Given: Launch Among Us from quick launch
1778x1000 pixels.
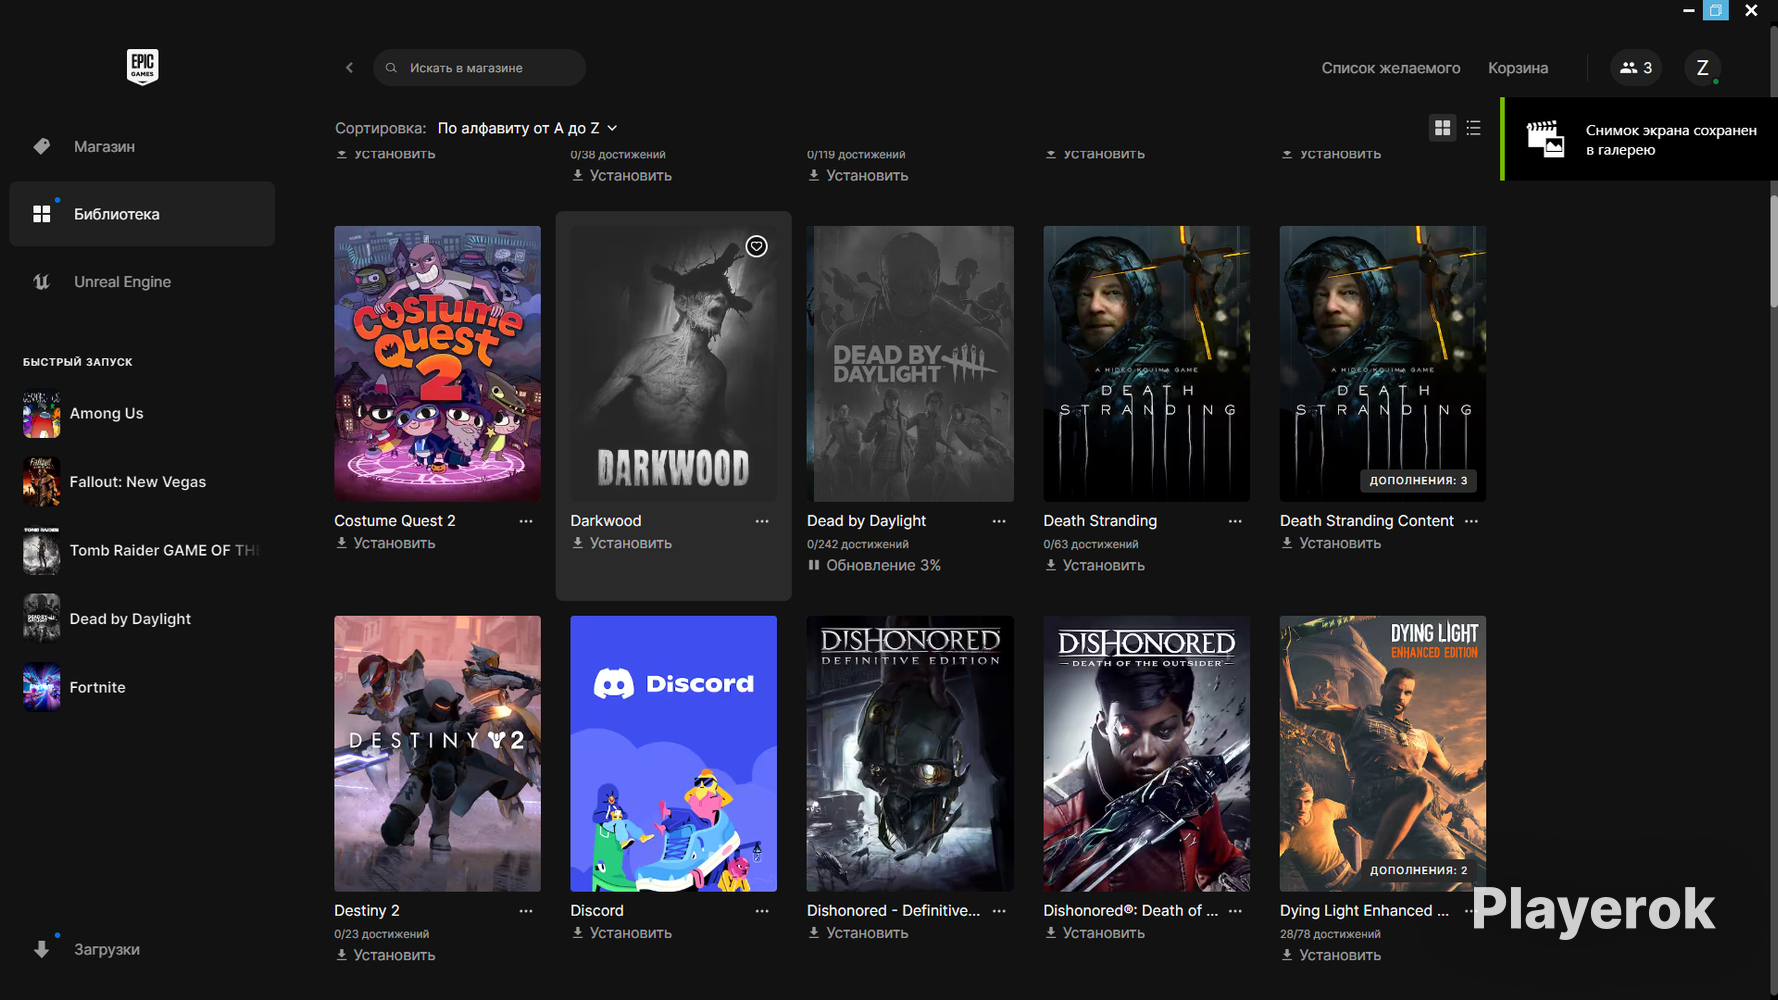Looking at the screenshot, I should 142,414.
